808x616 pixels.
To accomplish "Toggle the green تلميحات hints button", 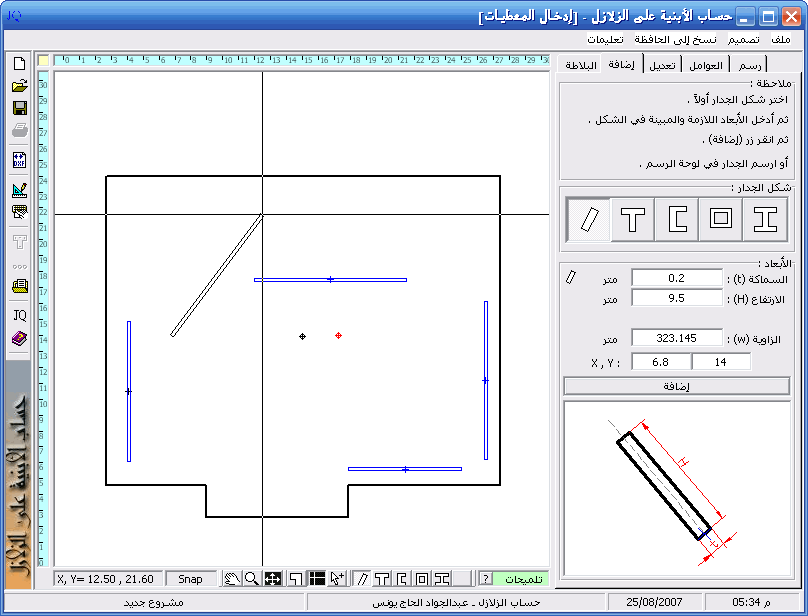I will click(523, 578).
